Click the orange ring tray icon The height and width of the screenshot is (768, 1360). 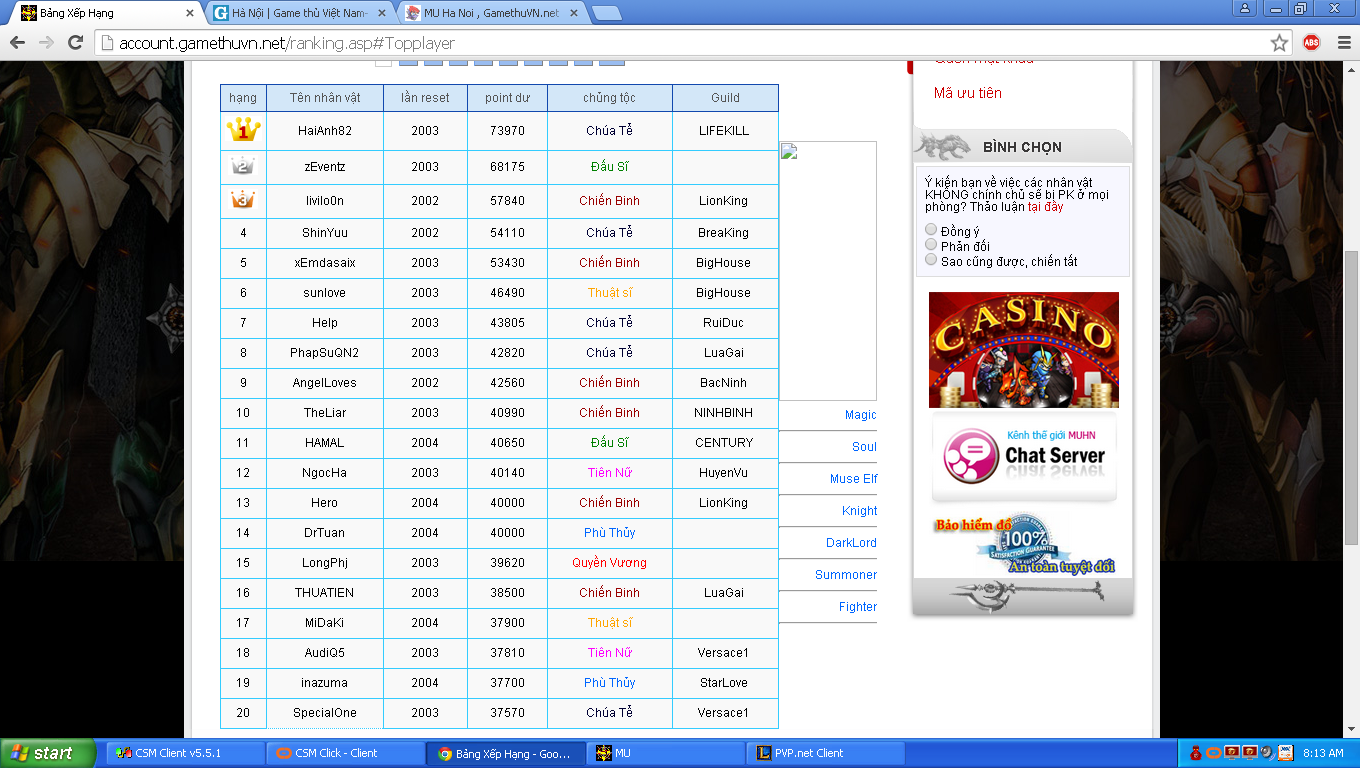pos(1214,753)
